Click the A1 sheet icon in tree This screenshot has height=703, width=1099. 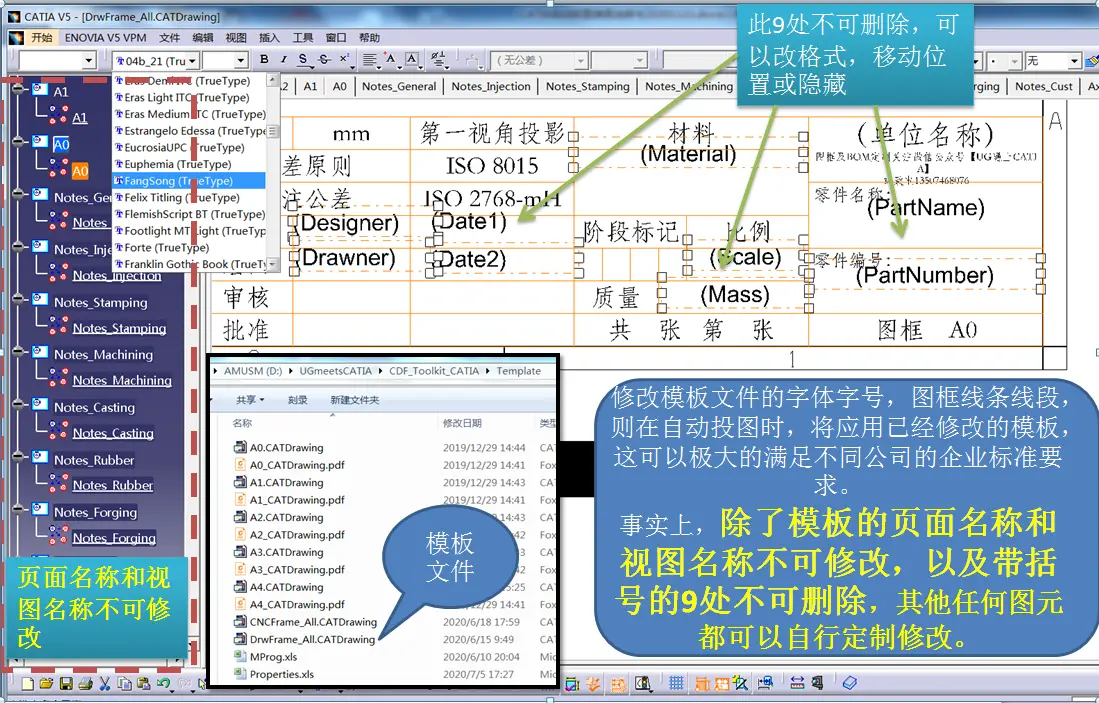tap(39, 89)
